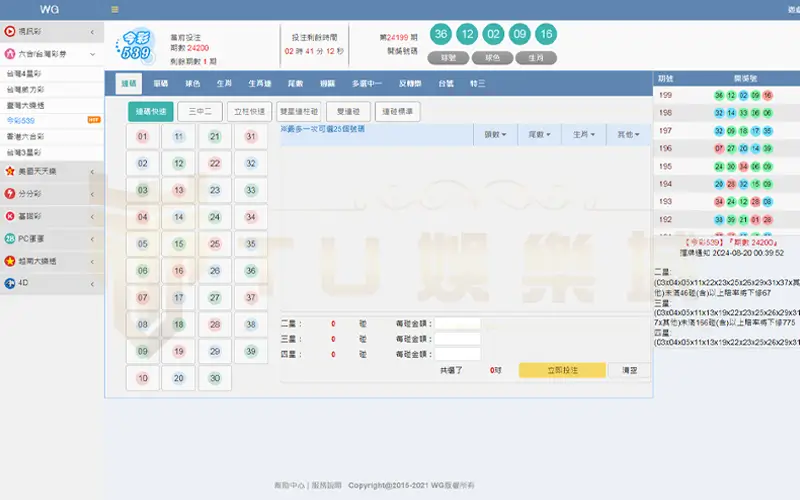The width and height of the screenshot is (800, 500).
Task: Pick number ball 39 in the grid
Action: (x=250, y=351)
